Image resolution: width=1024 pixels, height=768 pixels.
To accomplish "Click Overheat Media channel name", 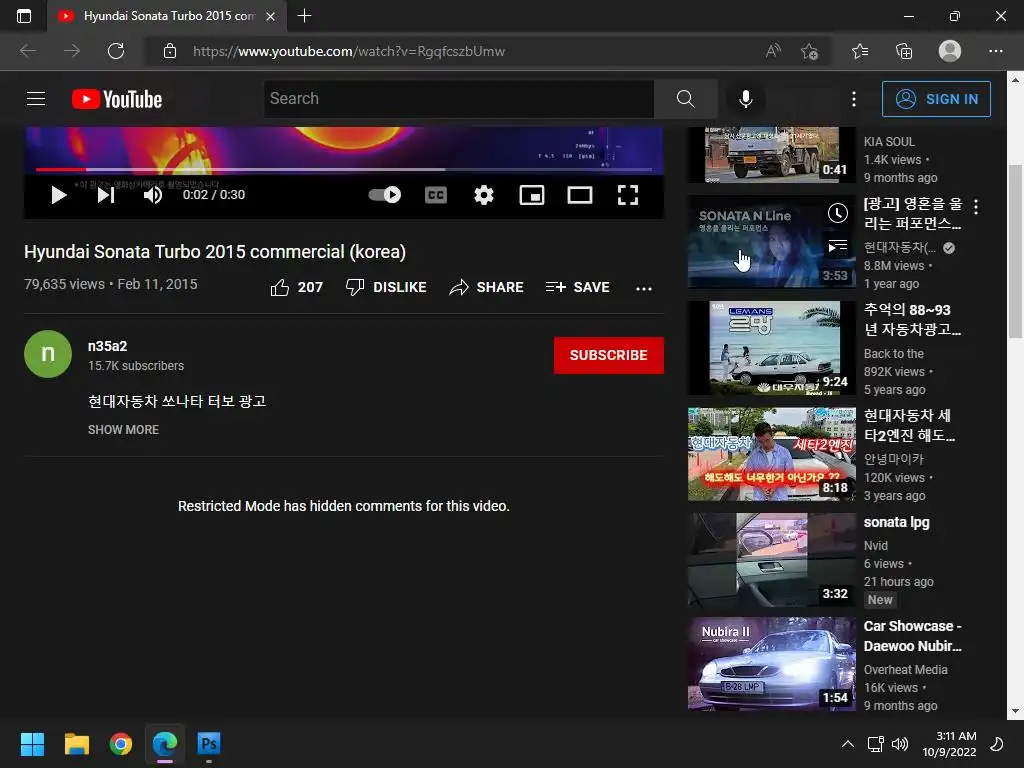I will pyautogui.click(x=905, y=669).
